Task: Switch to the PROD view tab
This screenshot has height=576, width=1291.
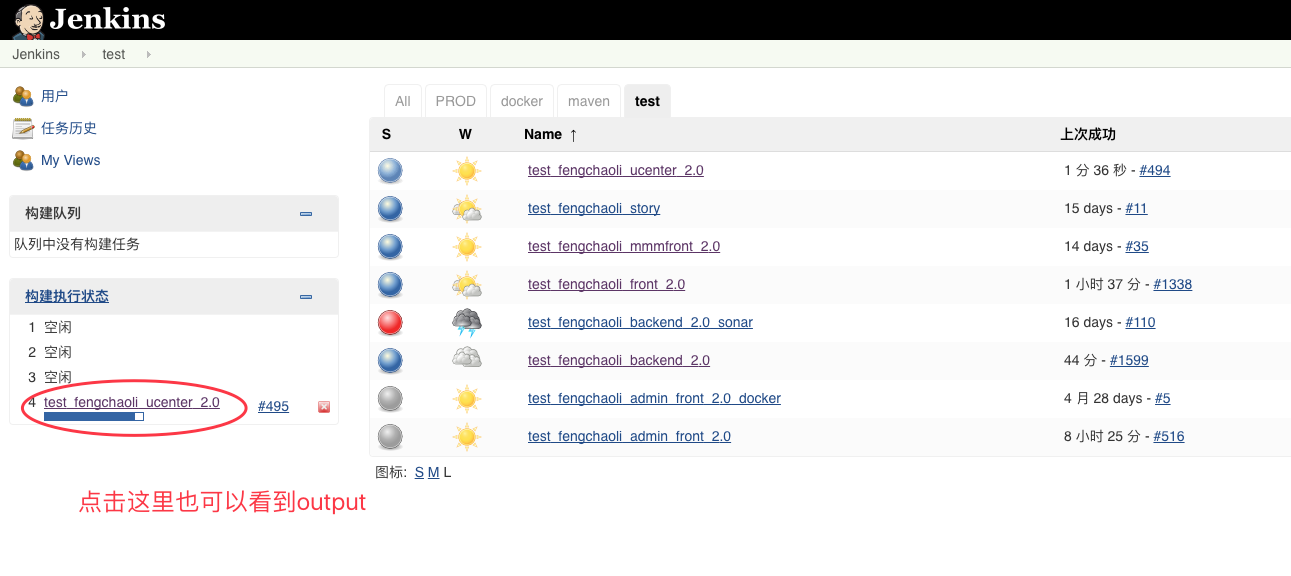Action: (456, 101)
